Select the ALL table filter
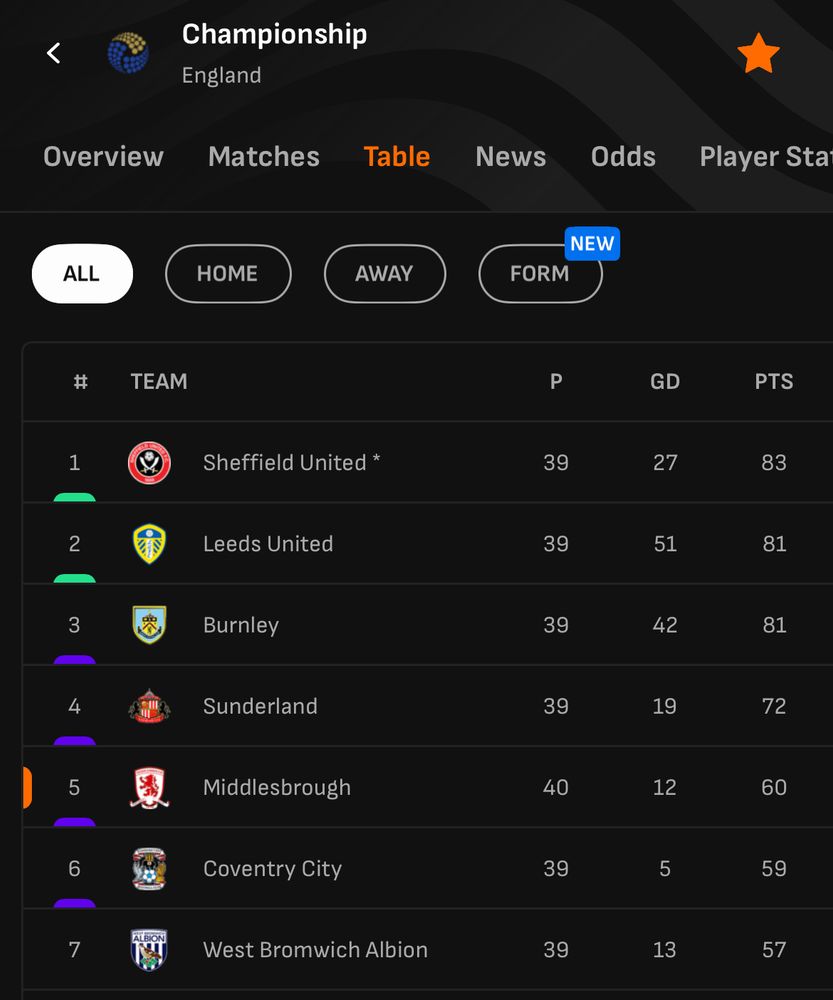This screenshot has height=1000, width=833. pos(82,274)
